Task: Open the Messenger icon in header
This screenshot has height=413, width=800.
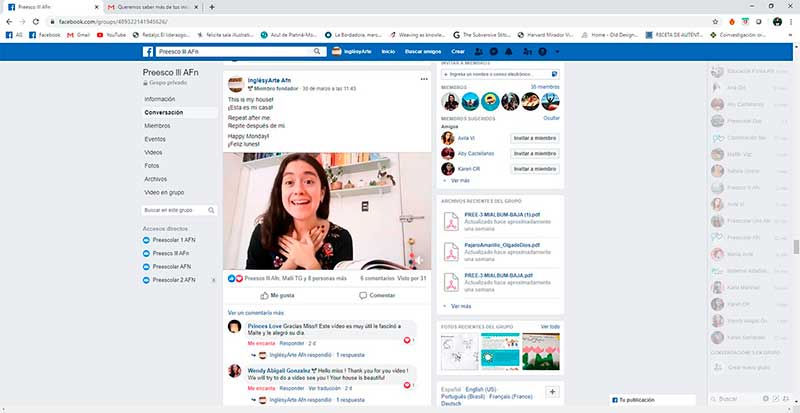Action: 494,52
